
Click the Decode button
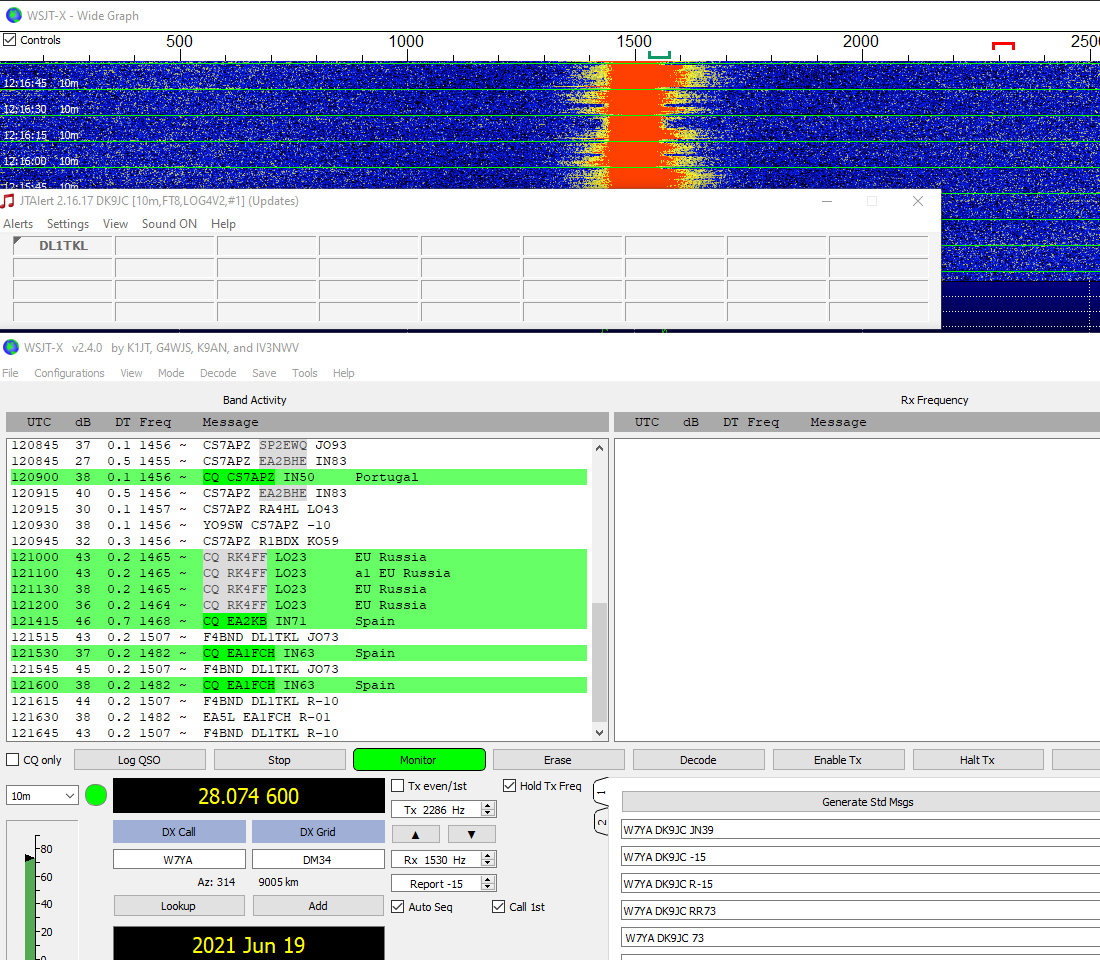point(698,760)
